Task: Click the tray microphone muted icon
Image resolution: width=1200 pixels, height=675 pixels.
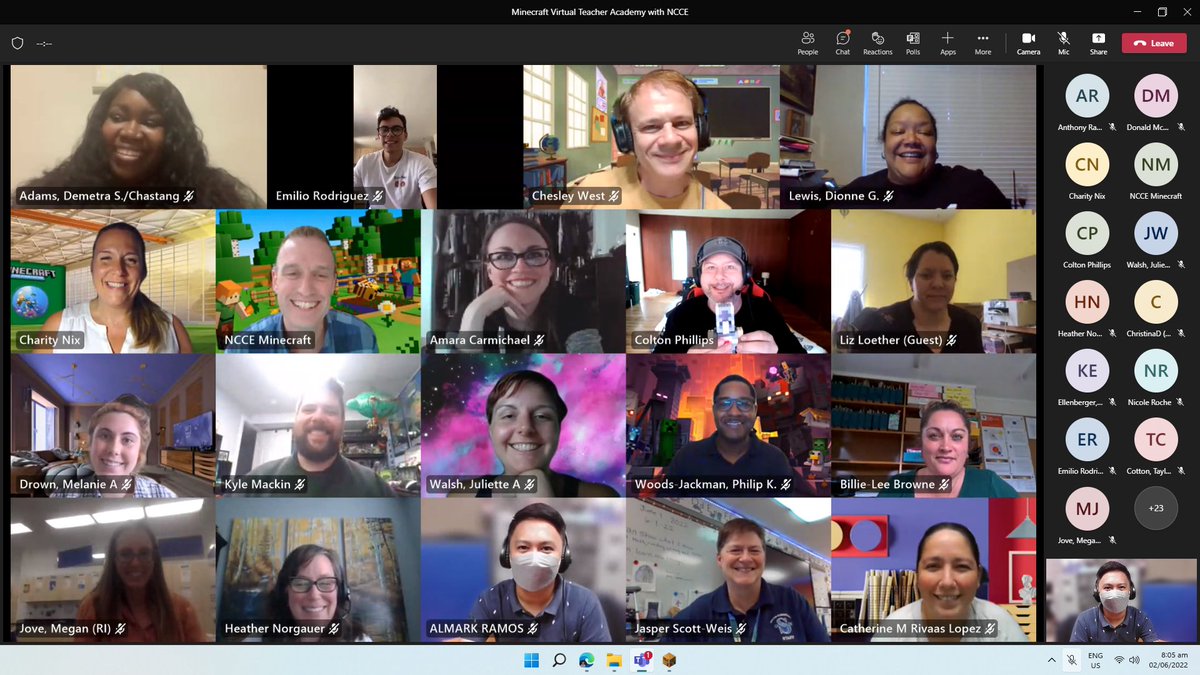Action: [1072, 660]
